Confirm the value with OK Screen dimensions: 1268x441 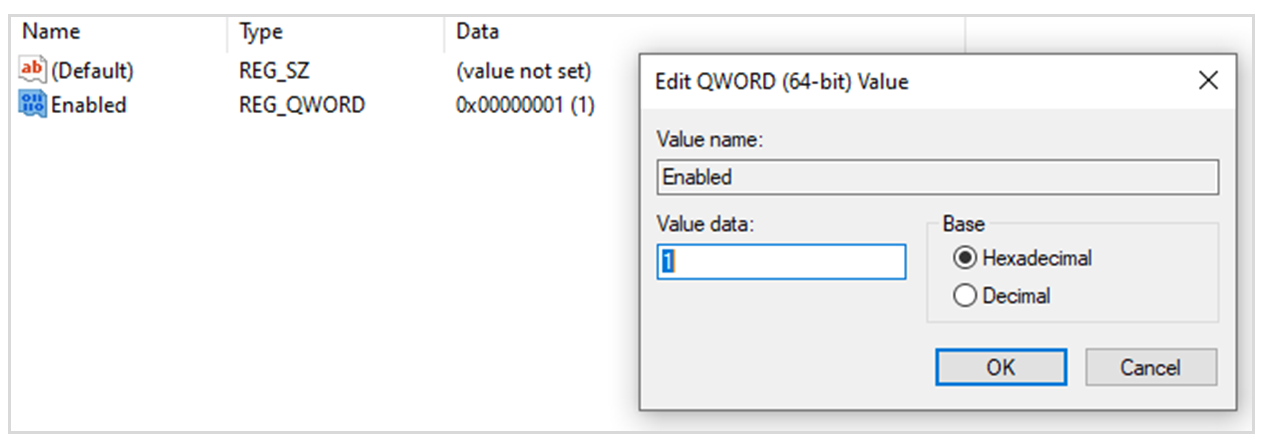(x=1001, y=367)
